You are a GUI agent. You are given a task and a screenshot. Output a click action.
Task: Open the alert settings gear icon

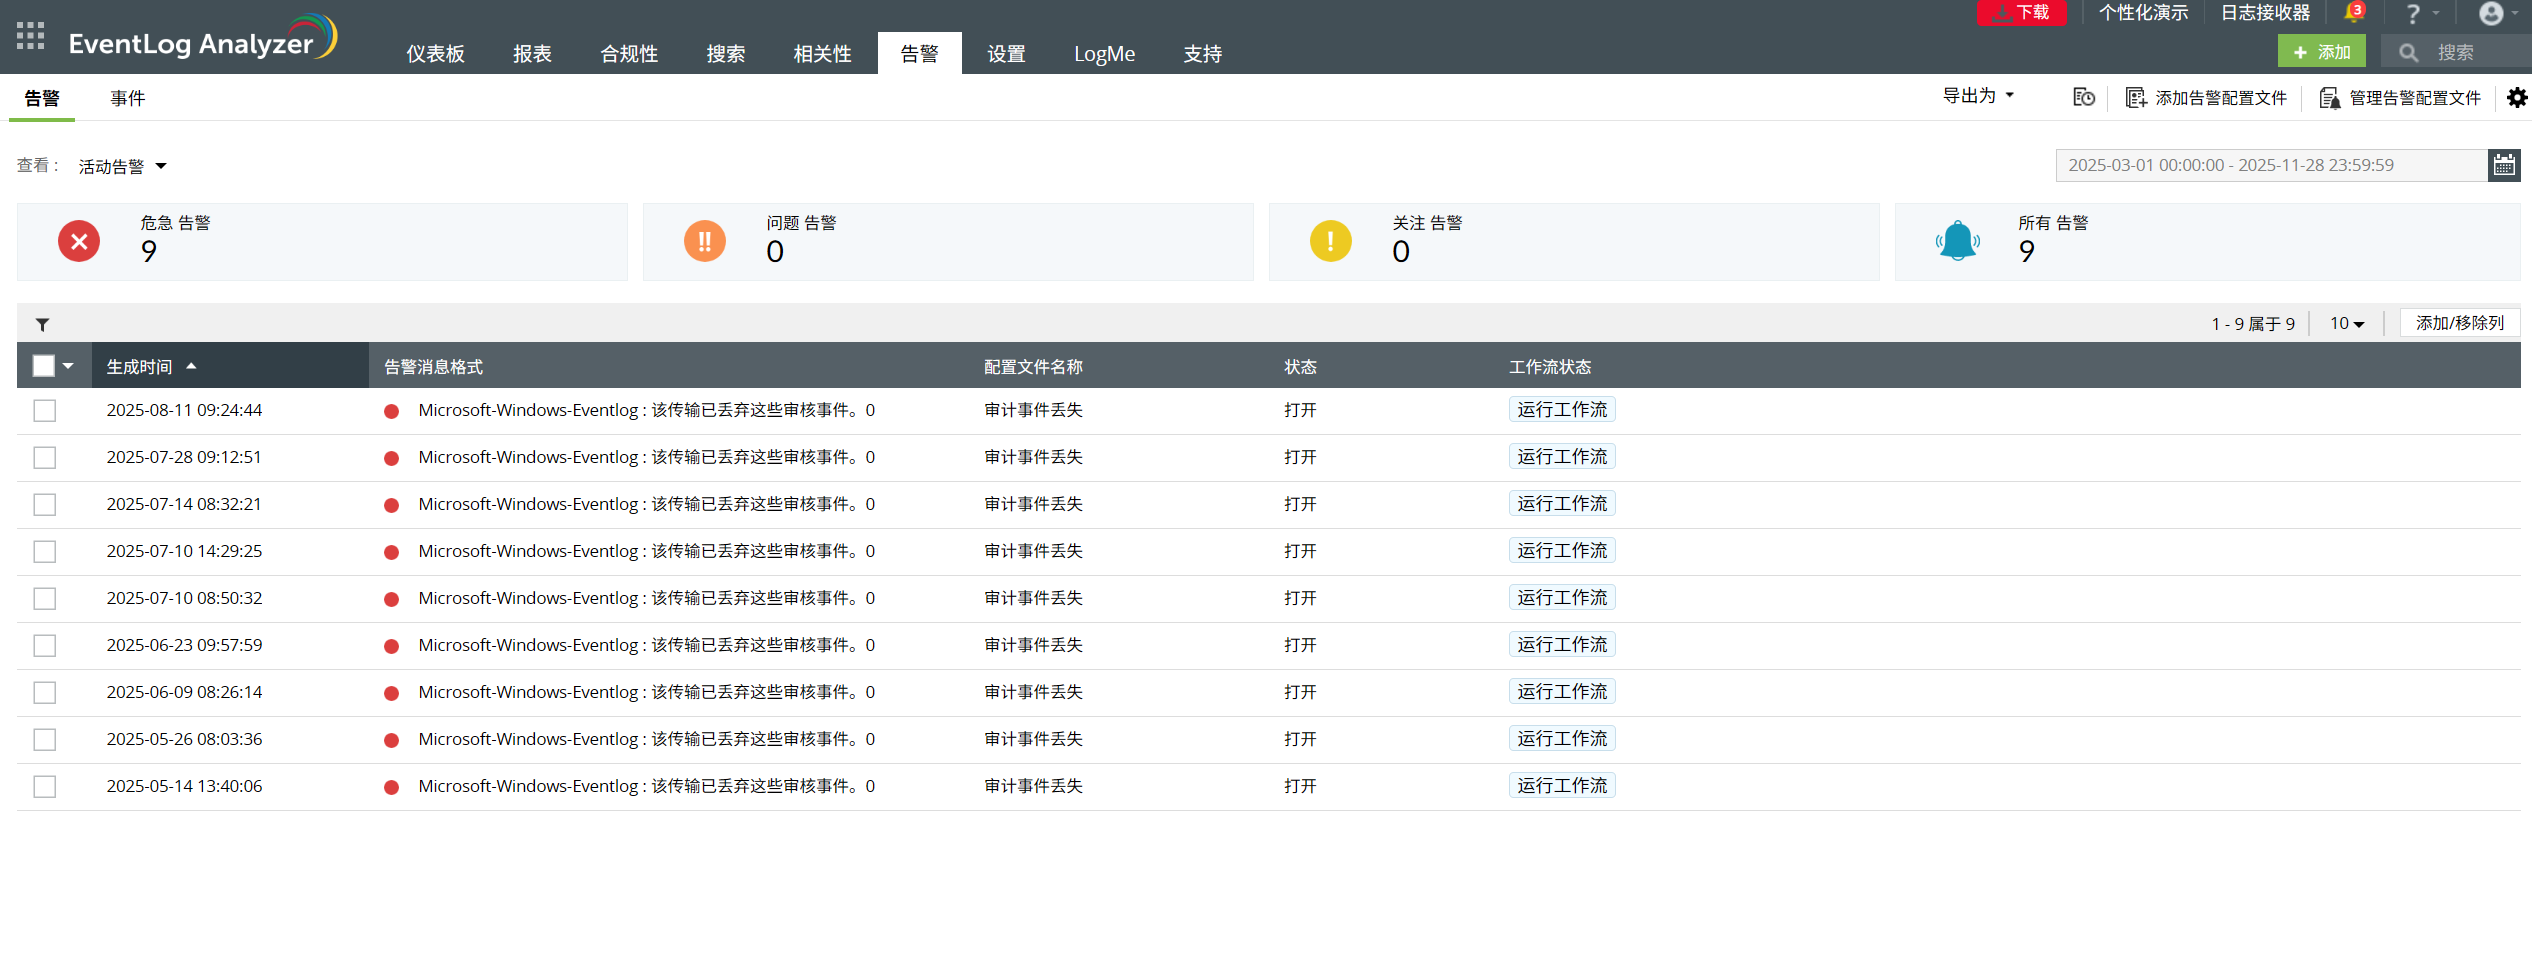[2517, 98]
